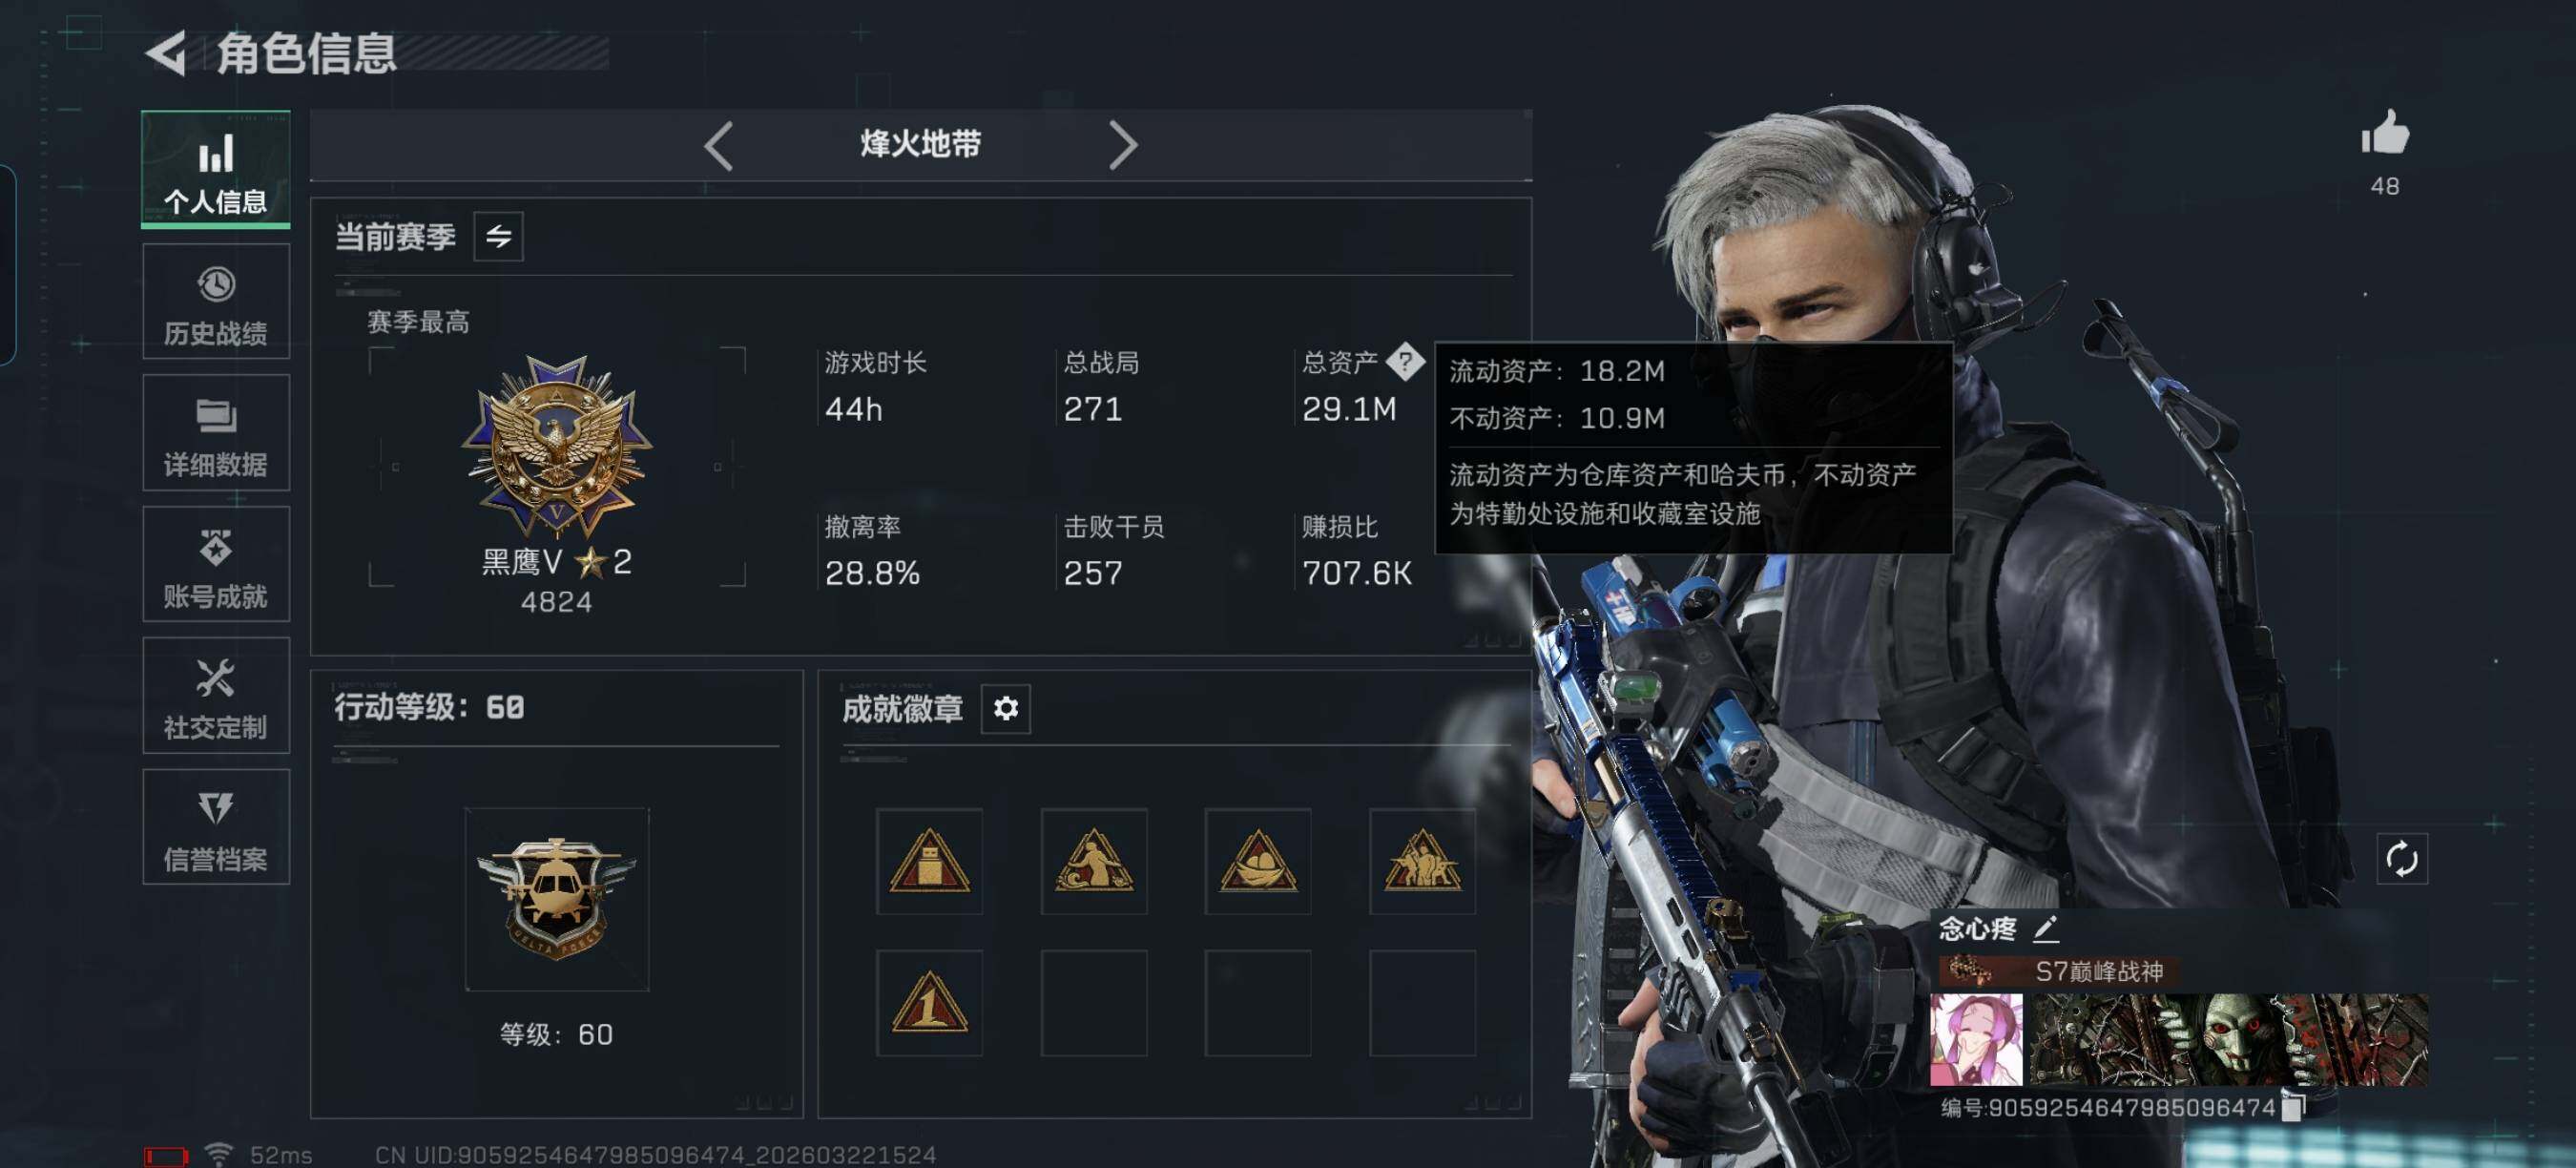Open the 信誉档案 reputation file
Screen dimensions: 2576x1168
click(x=216, y=828)
